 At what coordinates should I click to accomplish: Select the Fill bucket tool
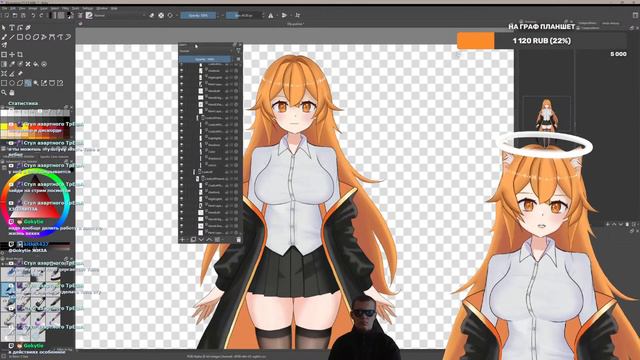coord(36,64)
